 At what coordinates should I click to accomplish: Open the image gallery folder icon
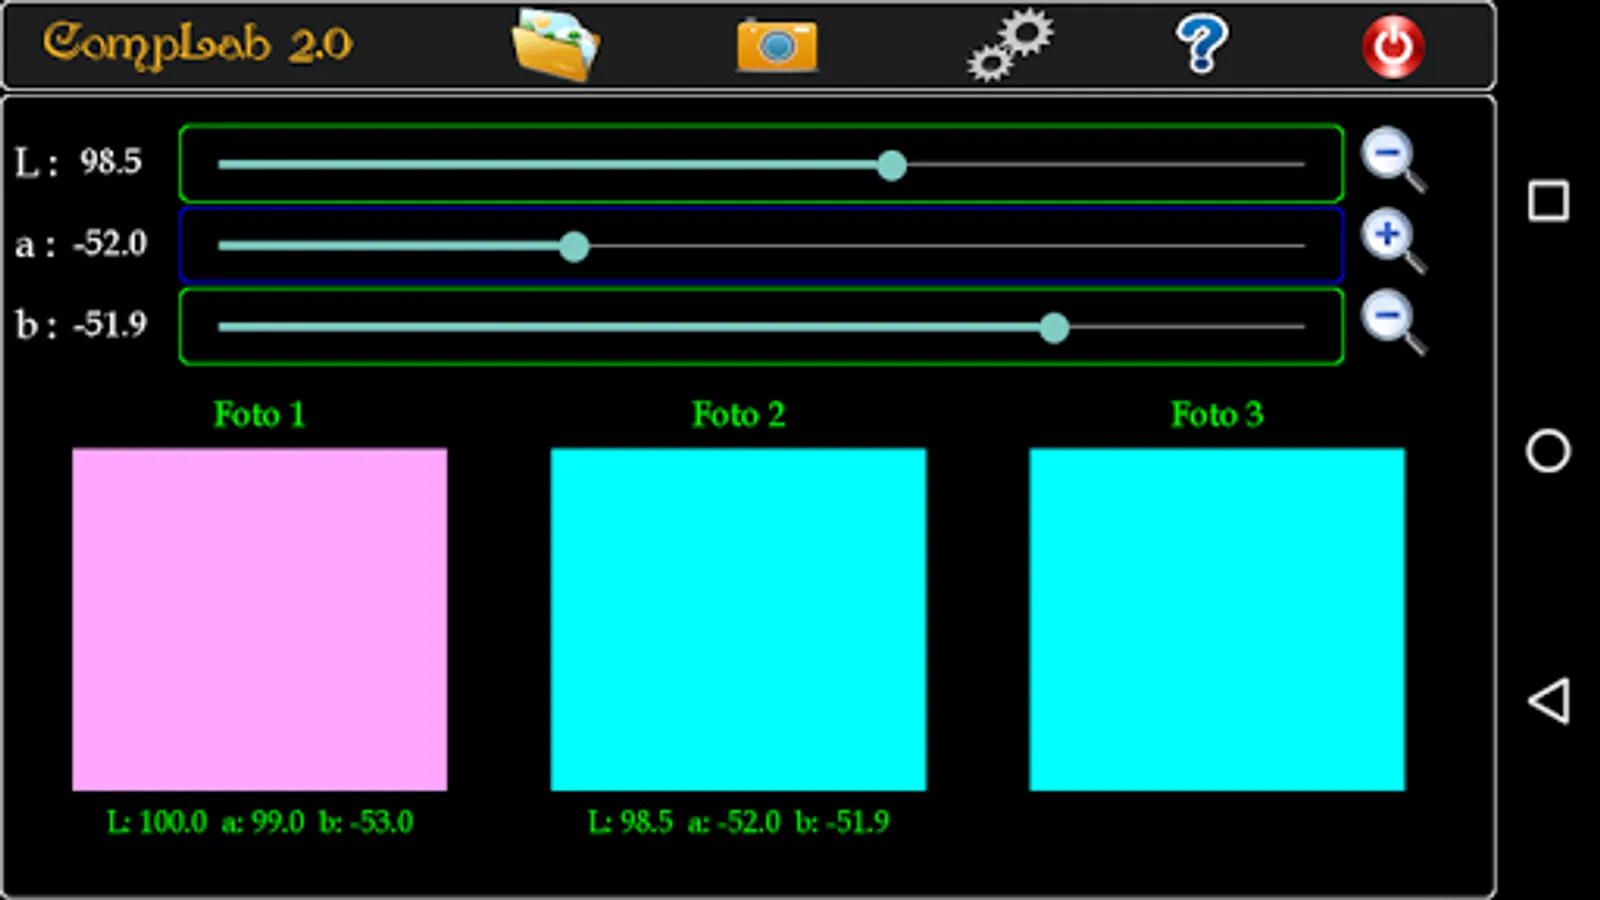click(x=556, y=44)
